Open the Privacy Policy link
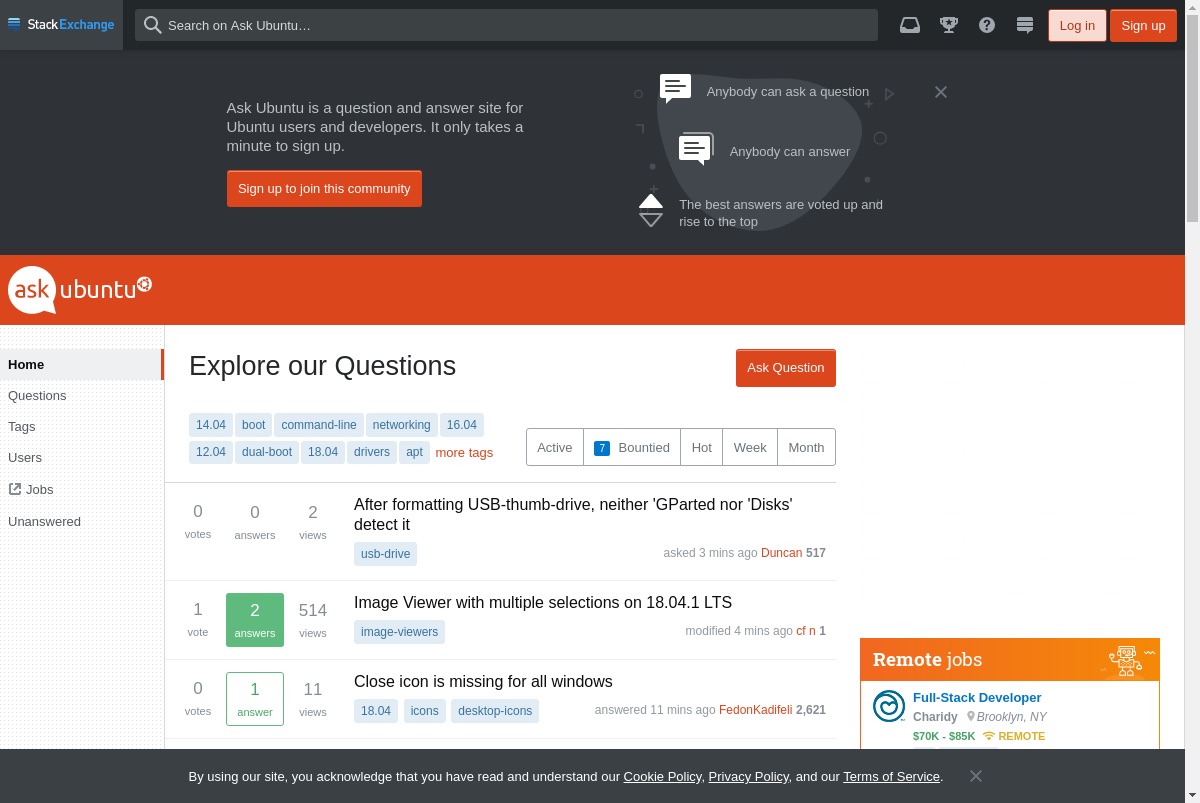This screenshot has width=1200, height=803. click(749, 776)
